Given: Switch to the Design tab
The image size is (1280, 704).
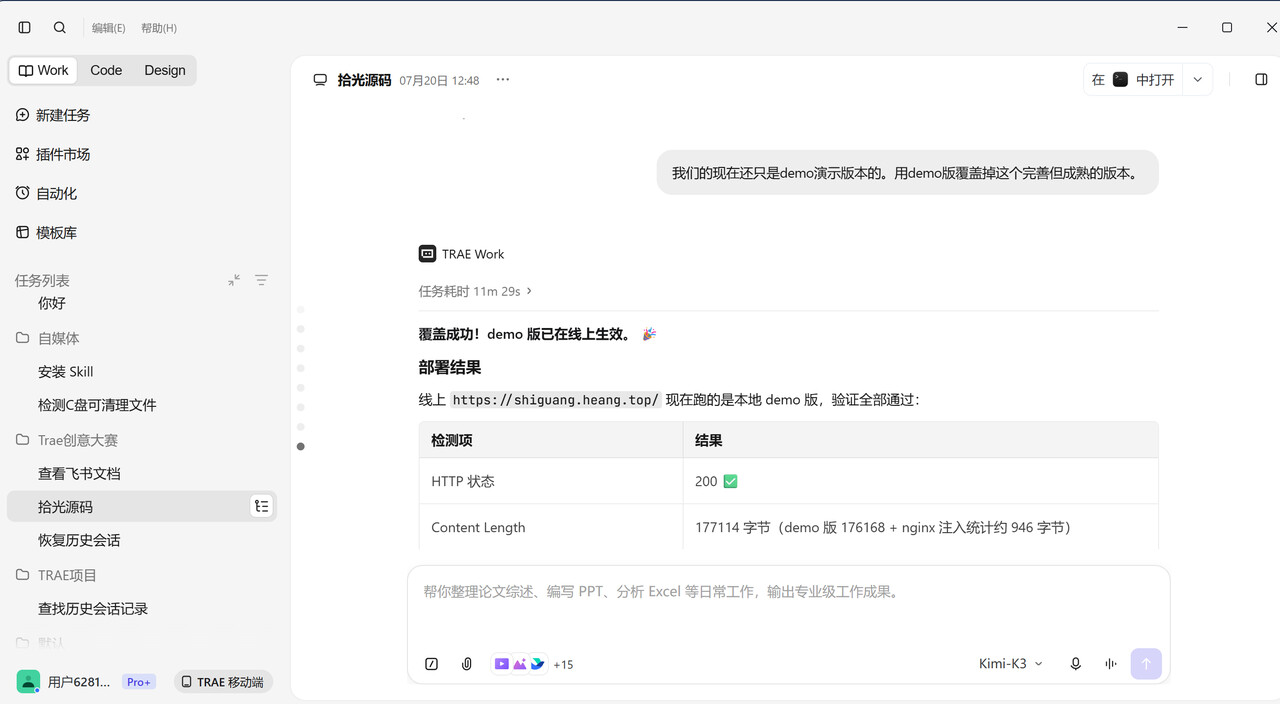Looking at the screenshot, I should tap(165, 70).
